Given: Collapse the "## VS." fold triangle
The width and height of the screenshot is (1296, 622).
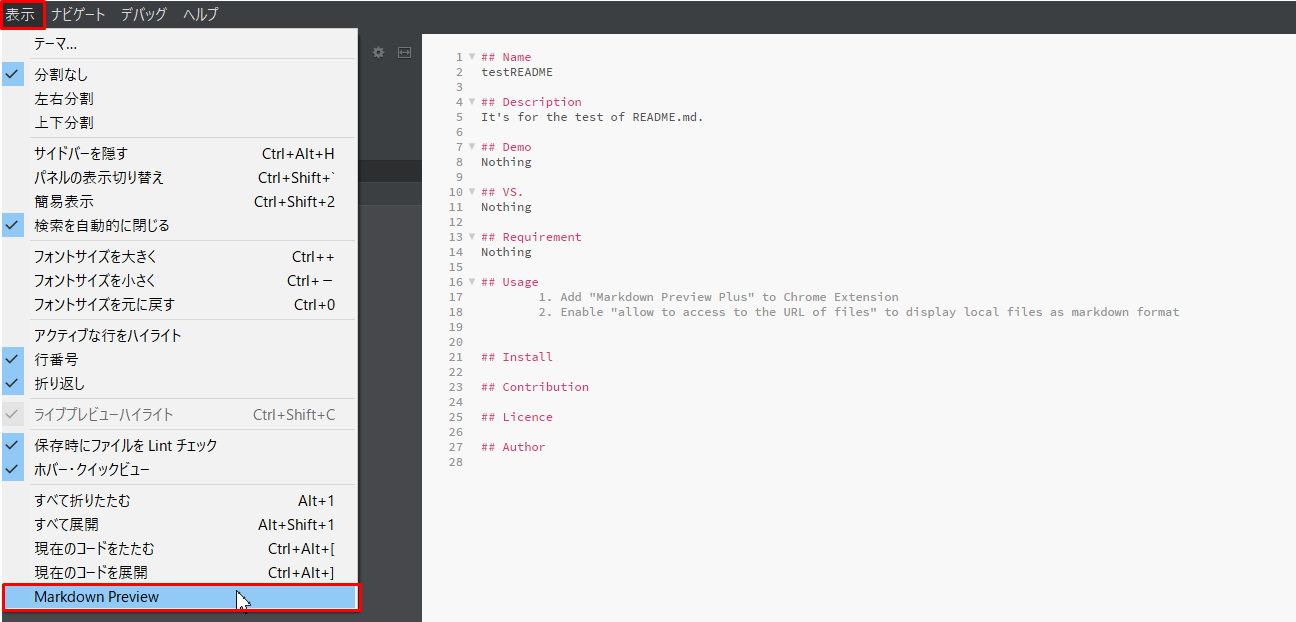Looking at the screenshot, I should tap(471, 192).
